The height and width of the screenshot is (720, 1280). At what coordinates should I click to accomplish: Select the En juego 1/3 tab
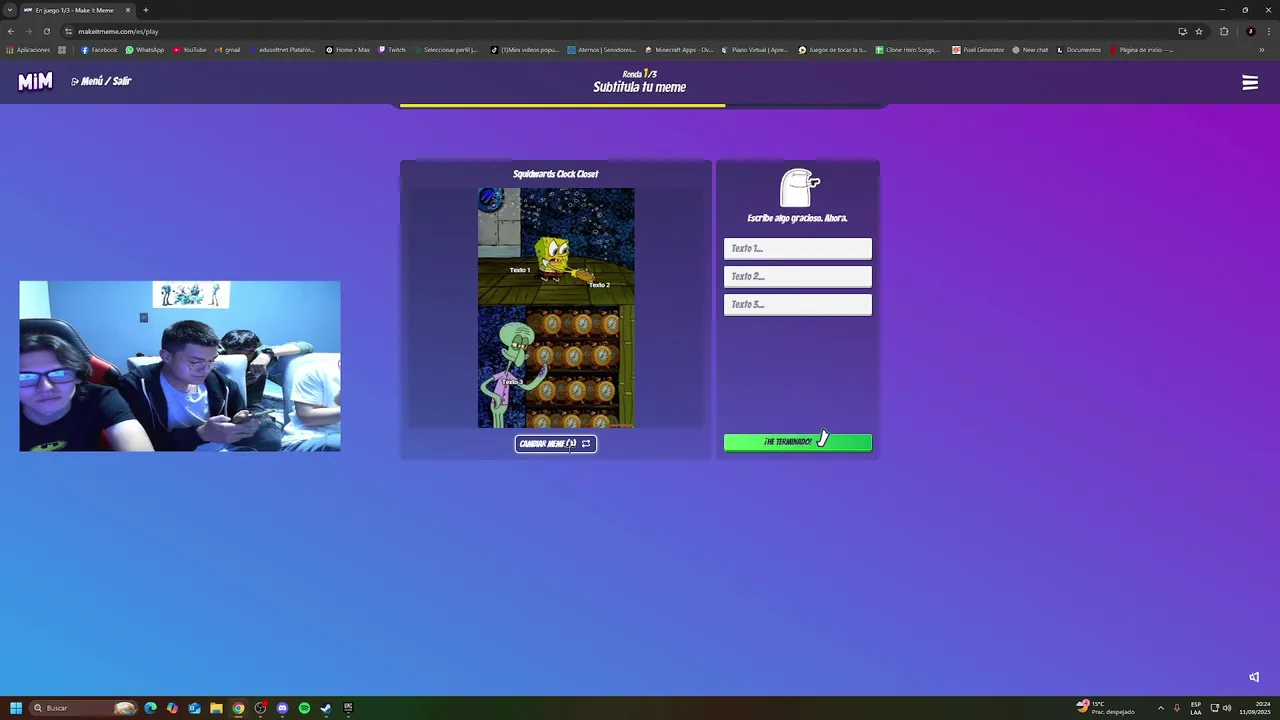pyautogui.click(x=76, y=10)
